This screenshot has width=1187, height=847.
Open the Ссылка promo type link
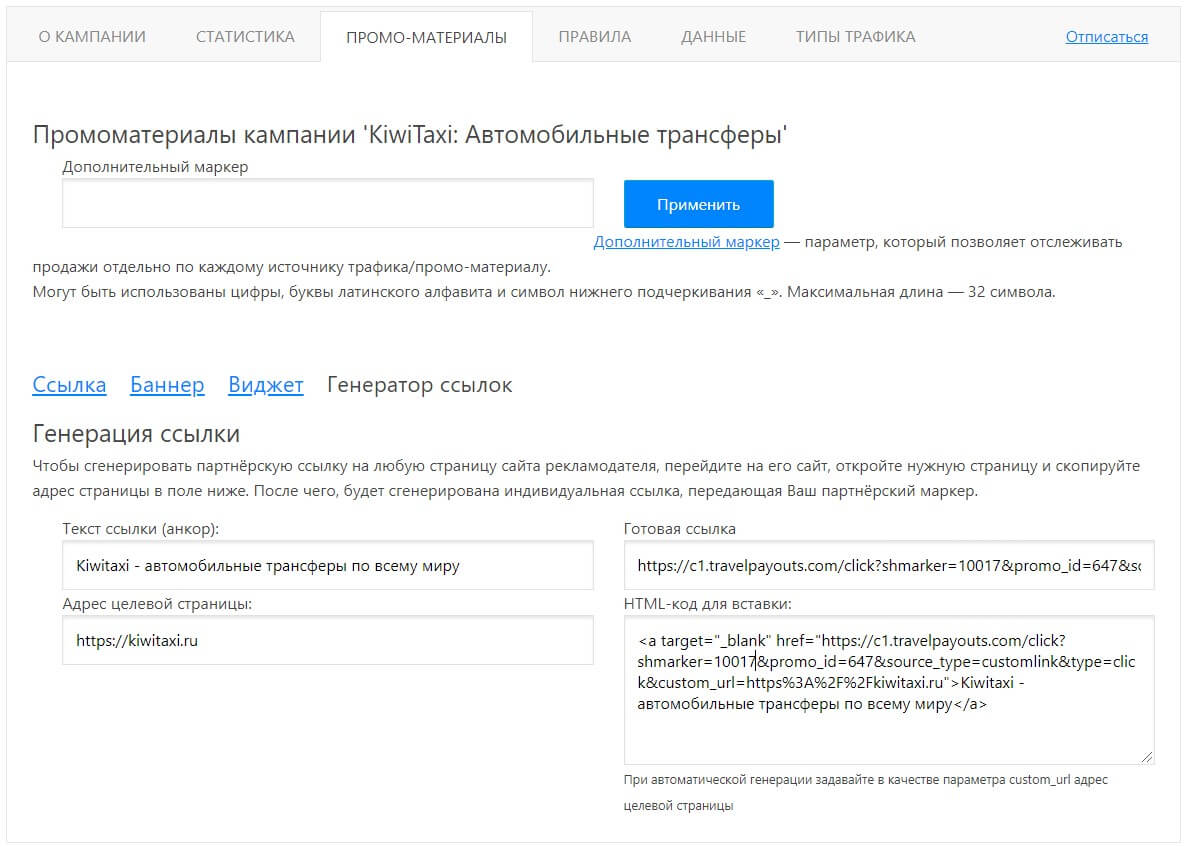(x=69, y=385)
